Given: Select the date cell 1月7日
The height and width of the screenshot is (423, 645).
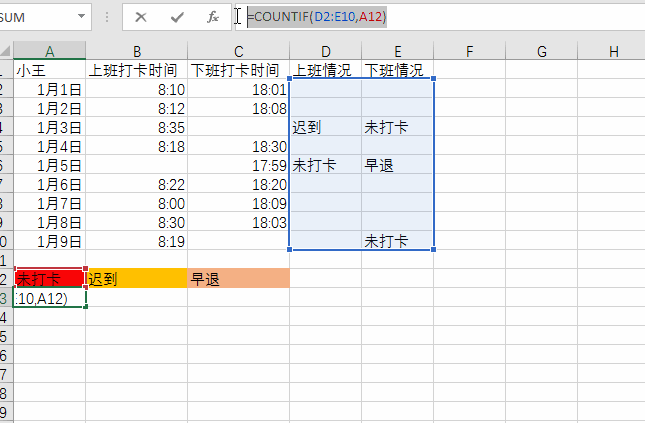Looking at the screenshot, I should (x=50, y=203).
